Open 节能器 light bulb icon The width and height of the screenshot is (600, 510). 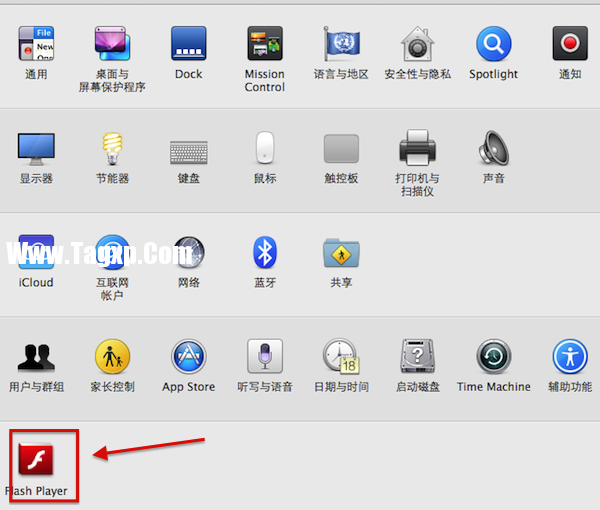click(112, 149)
